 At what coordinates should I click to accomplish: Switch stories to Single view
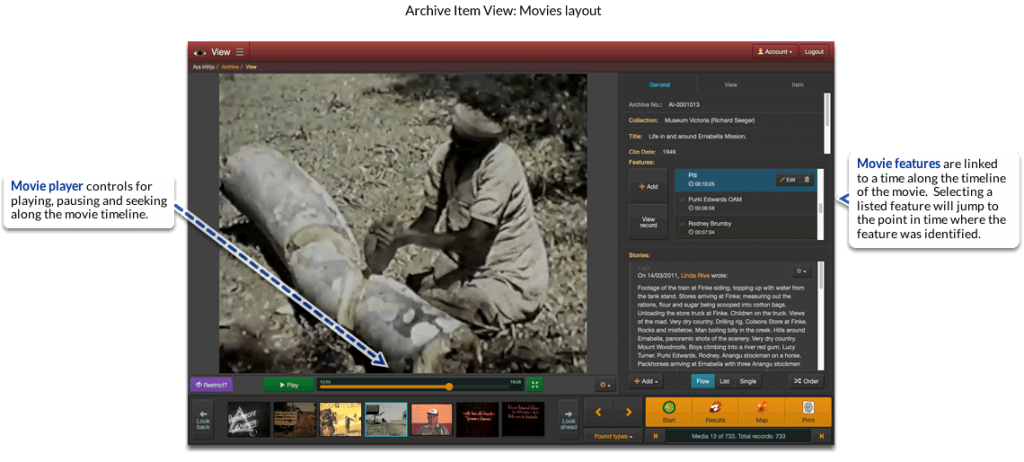[x=748, y=381]
